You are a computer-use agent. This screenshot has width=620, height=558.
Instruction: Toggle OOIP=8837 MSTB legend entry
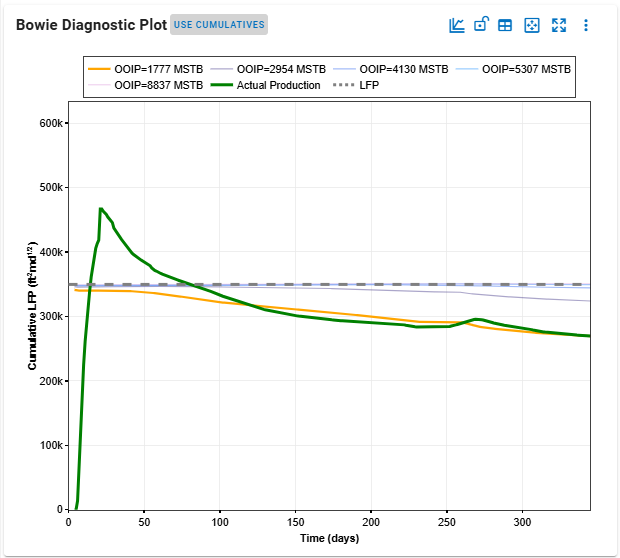(146, 85)
